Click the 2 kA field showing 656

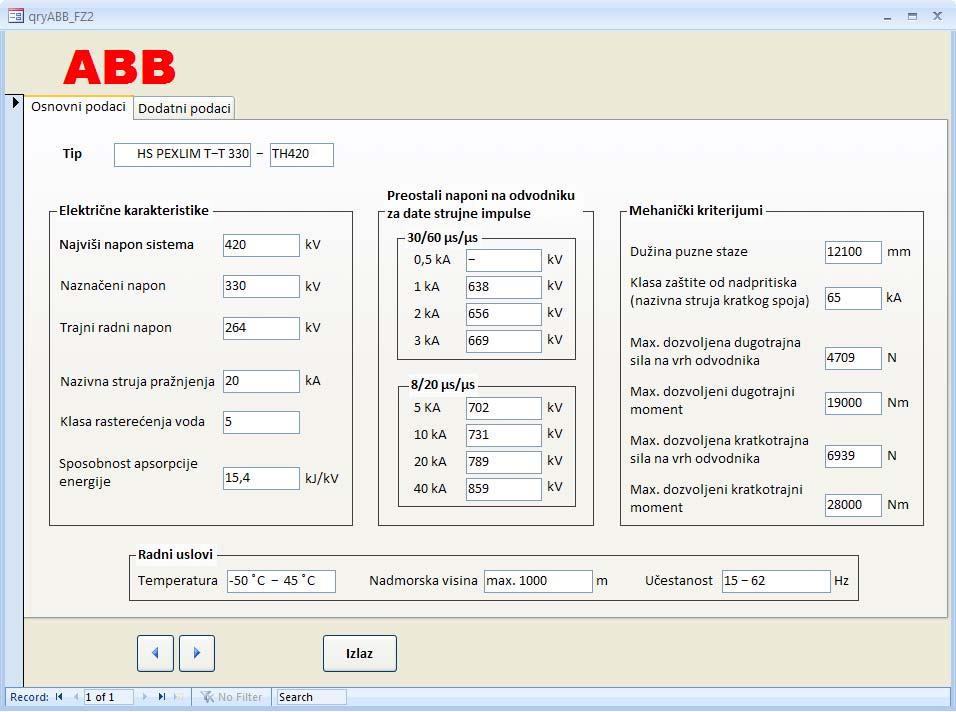pos(504,314)
